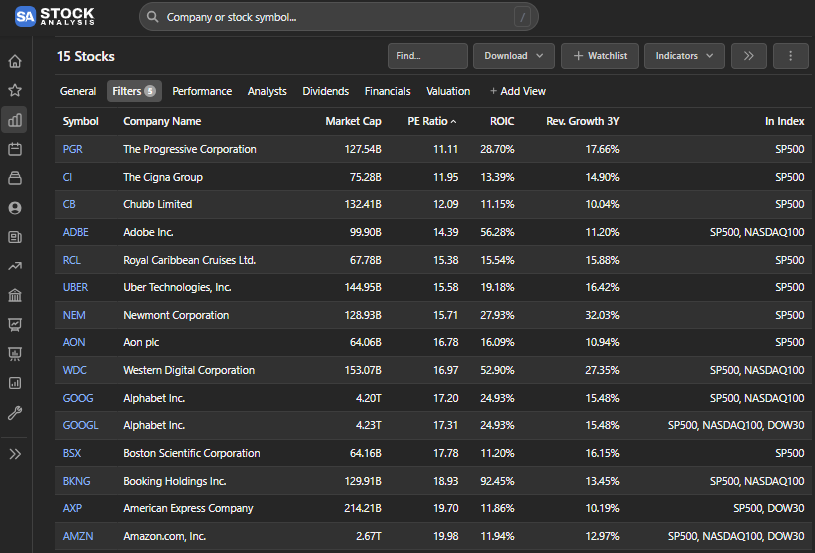
Task: Select the Filters tab
Action: (x=134, y=91)
